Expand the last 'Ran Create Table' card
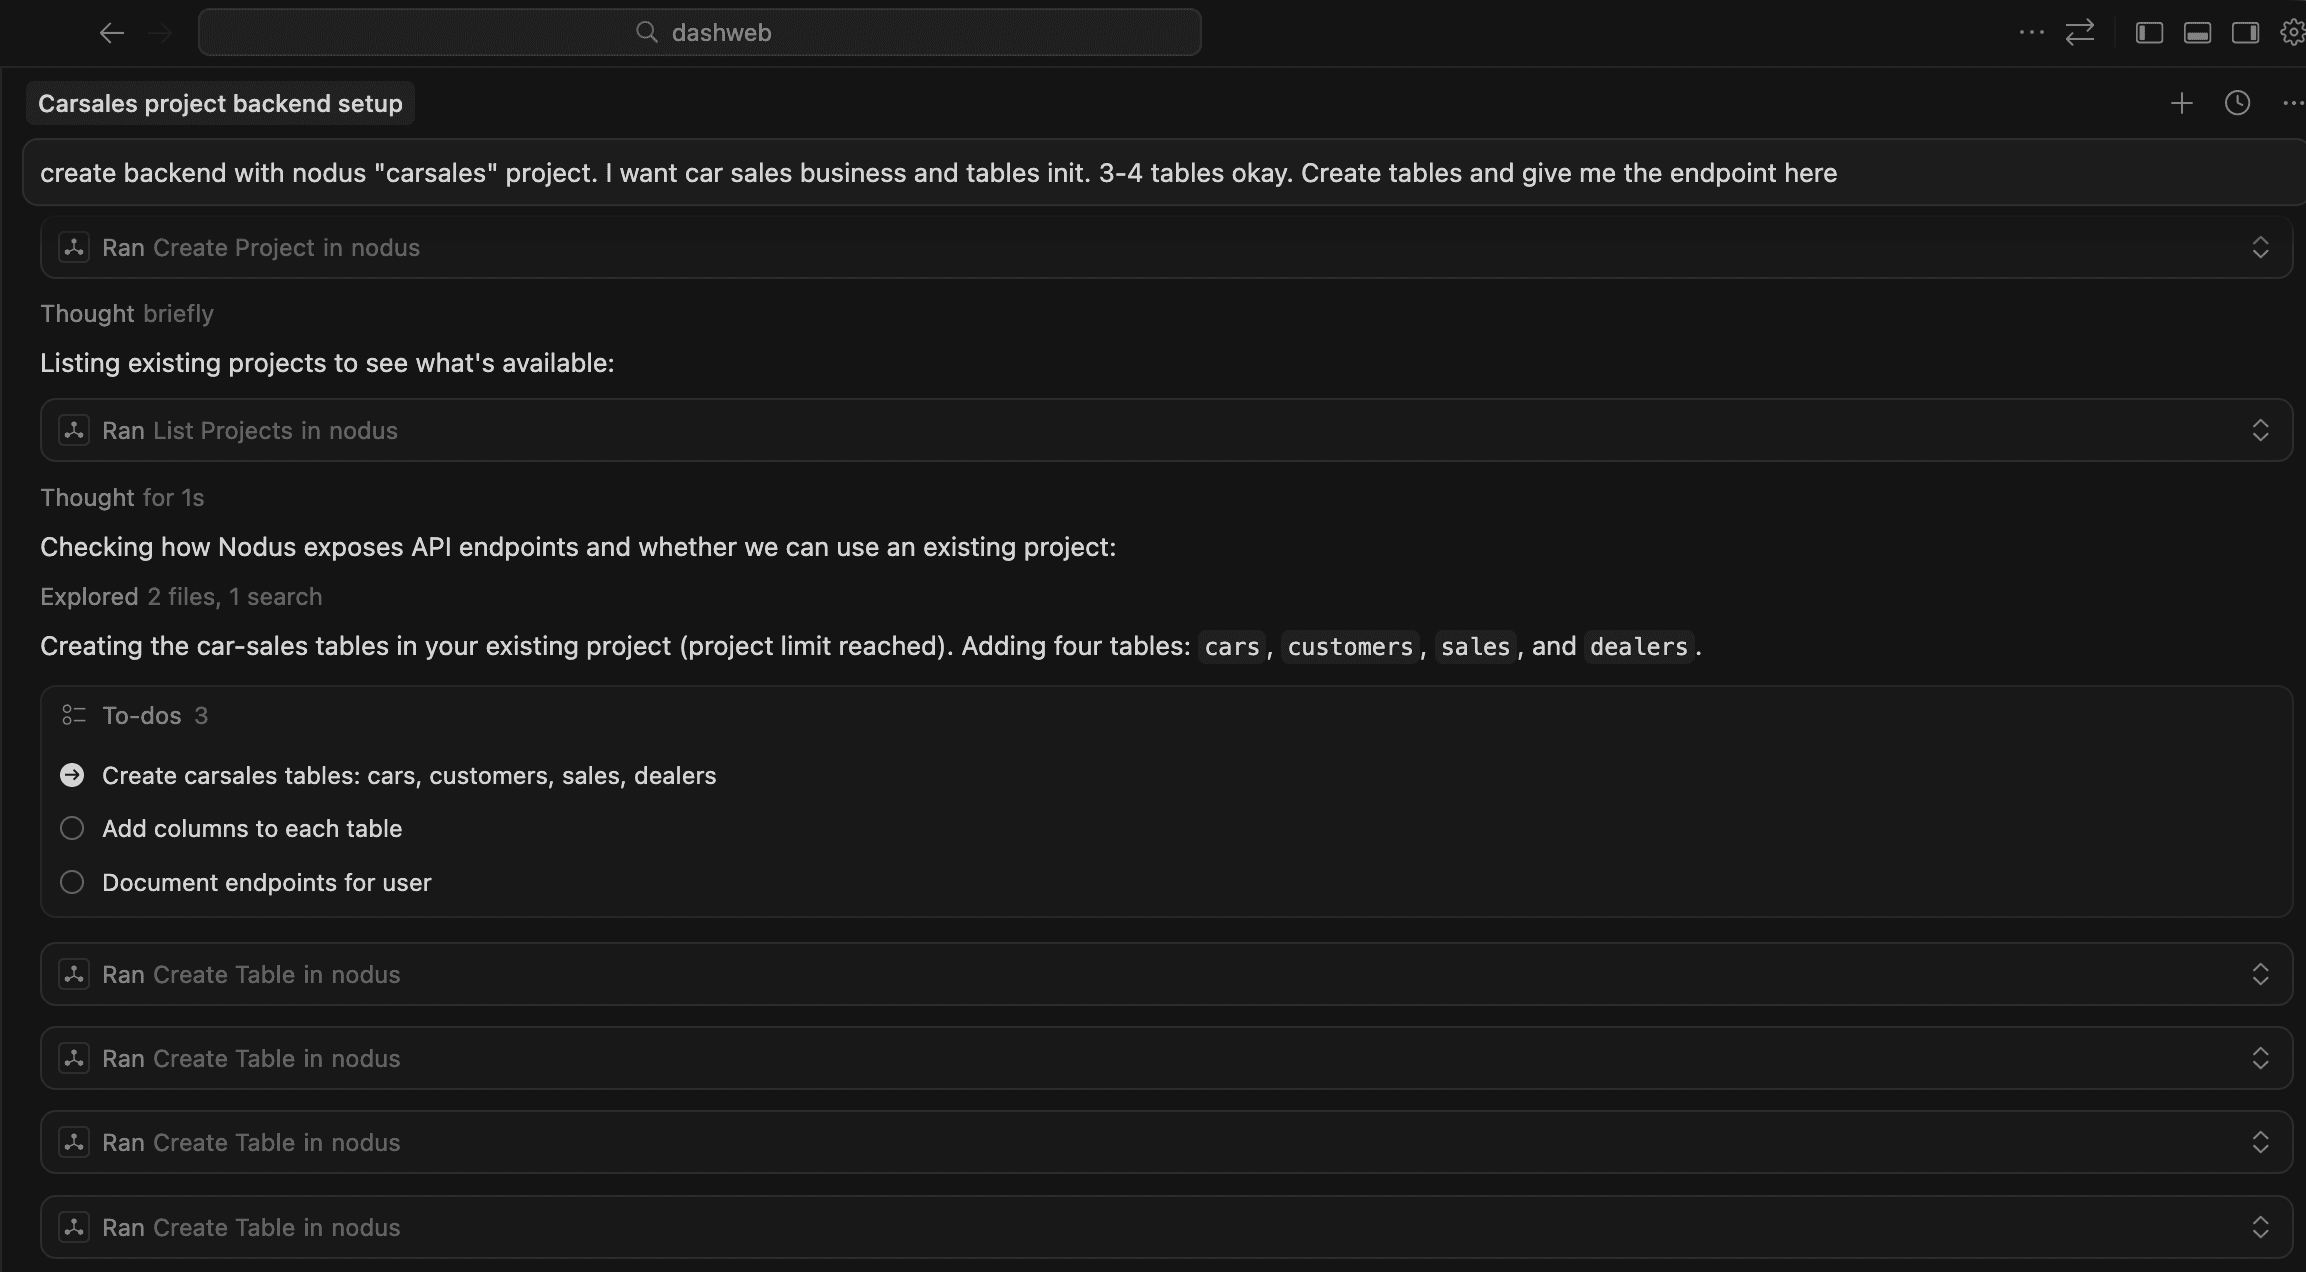2306x1272 pixels. [2262, 1226]
